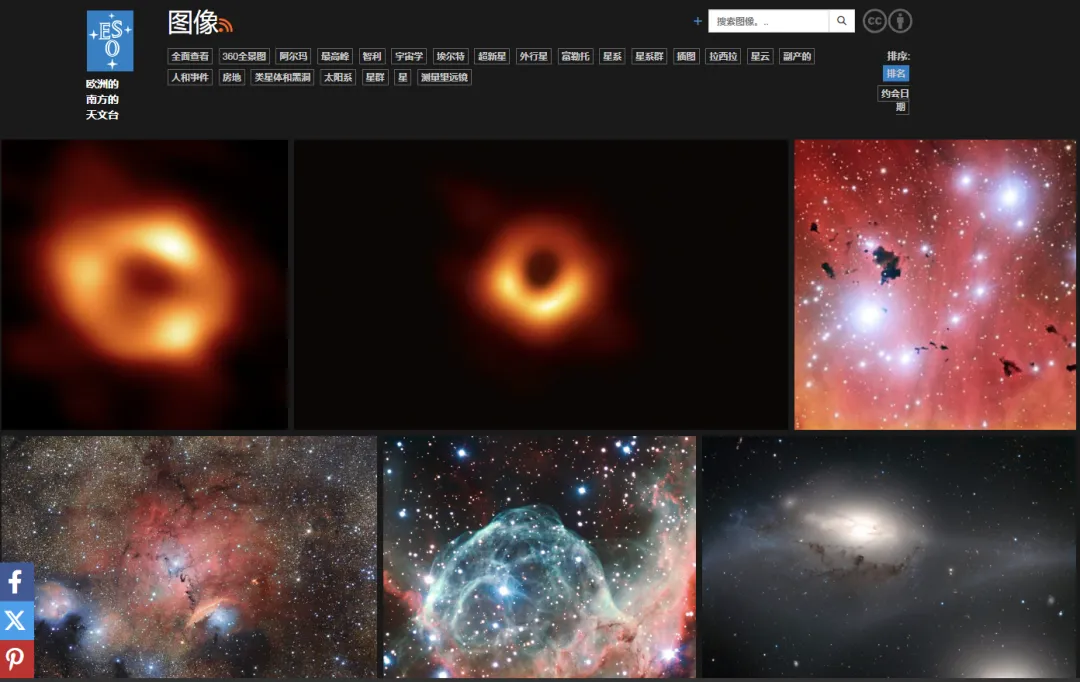
Task: Sort images by 排名
Action: [895, 74]
